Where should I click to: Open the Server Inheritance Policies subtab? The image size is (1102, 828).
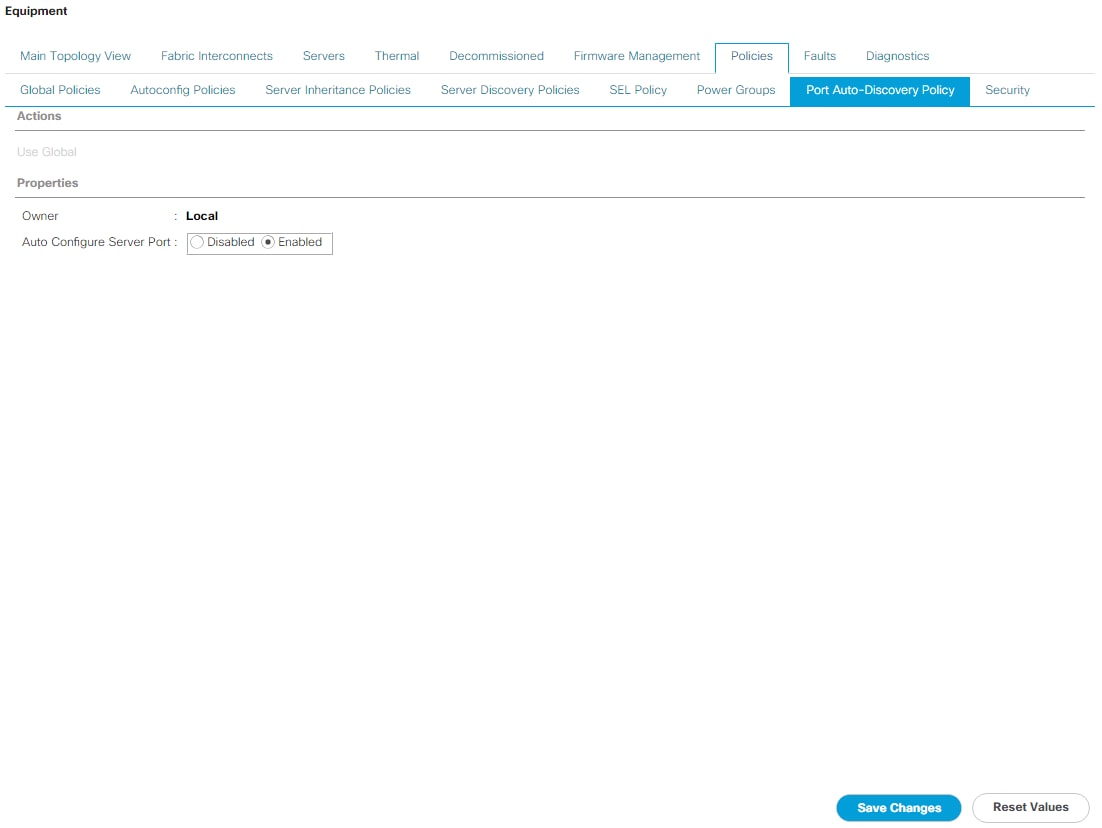[x=337, y=91]
